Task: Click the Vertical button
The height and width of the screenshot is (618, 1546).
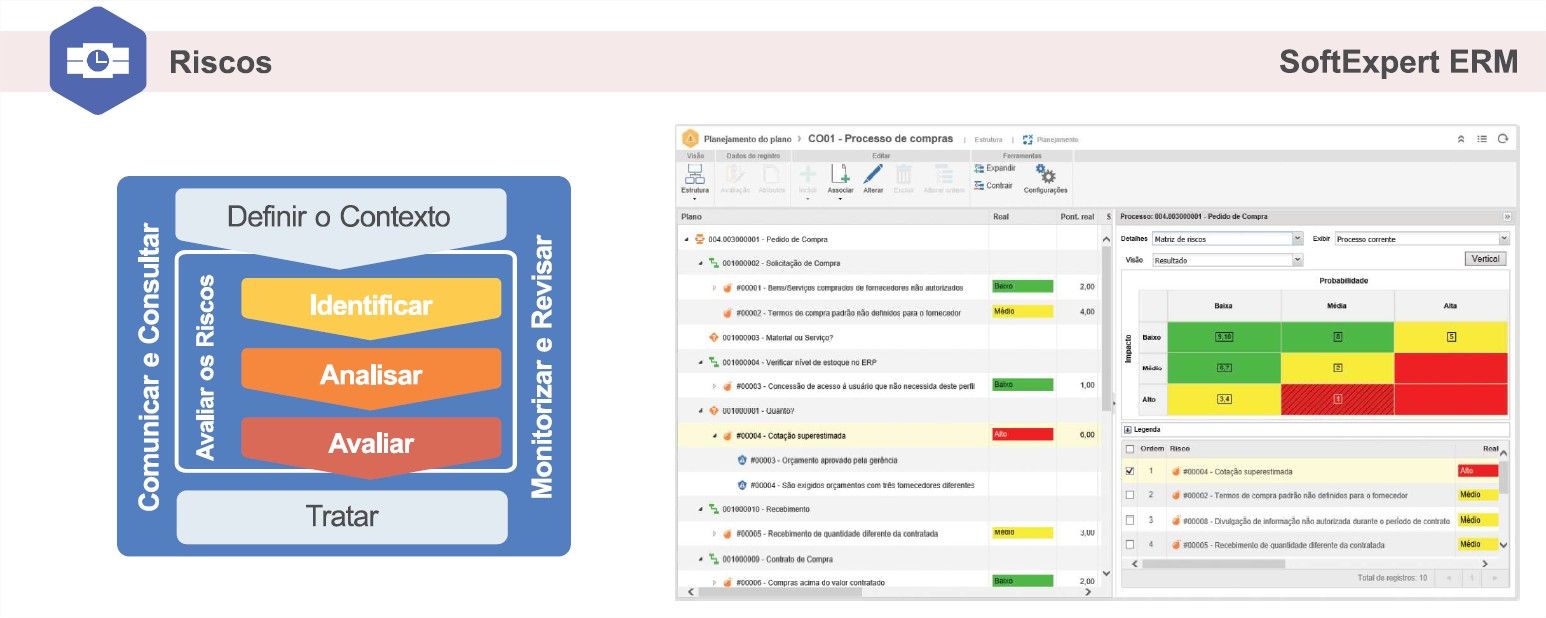Action: [x=1485, y=259]
